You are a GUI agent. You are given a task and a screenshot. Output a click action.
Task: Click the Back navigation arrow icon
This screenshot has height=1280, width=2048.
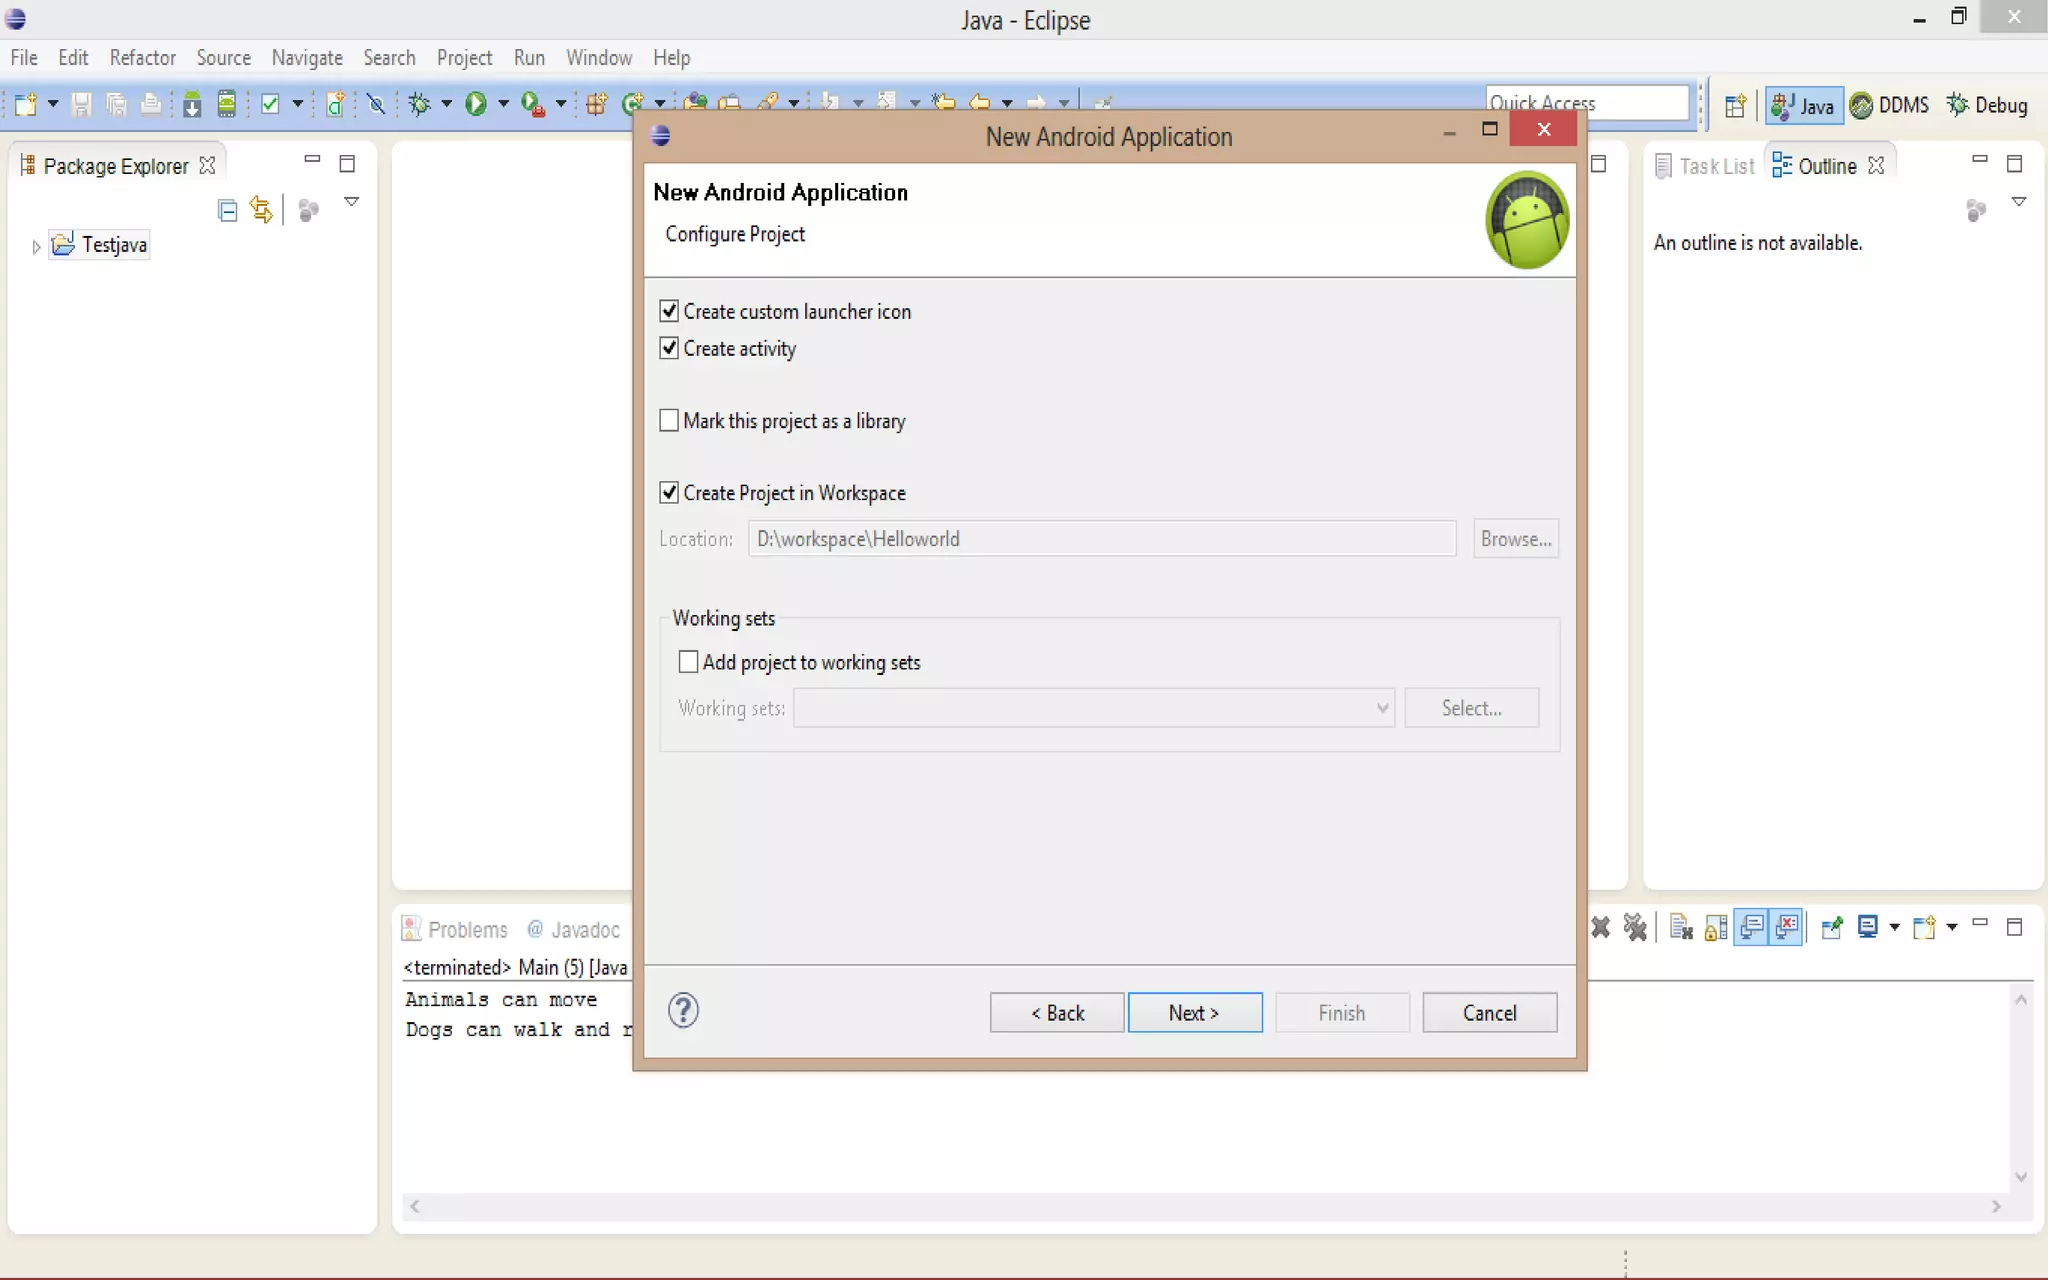click(979, 102)
